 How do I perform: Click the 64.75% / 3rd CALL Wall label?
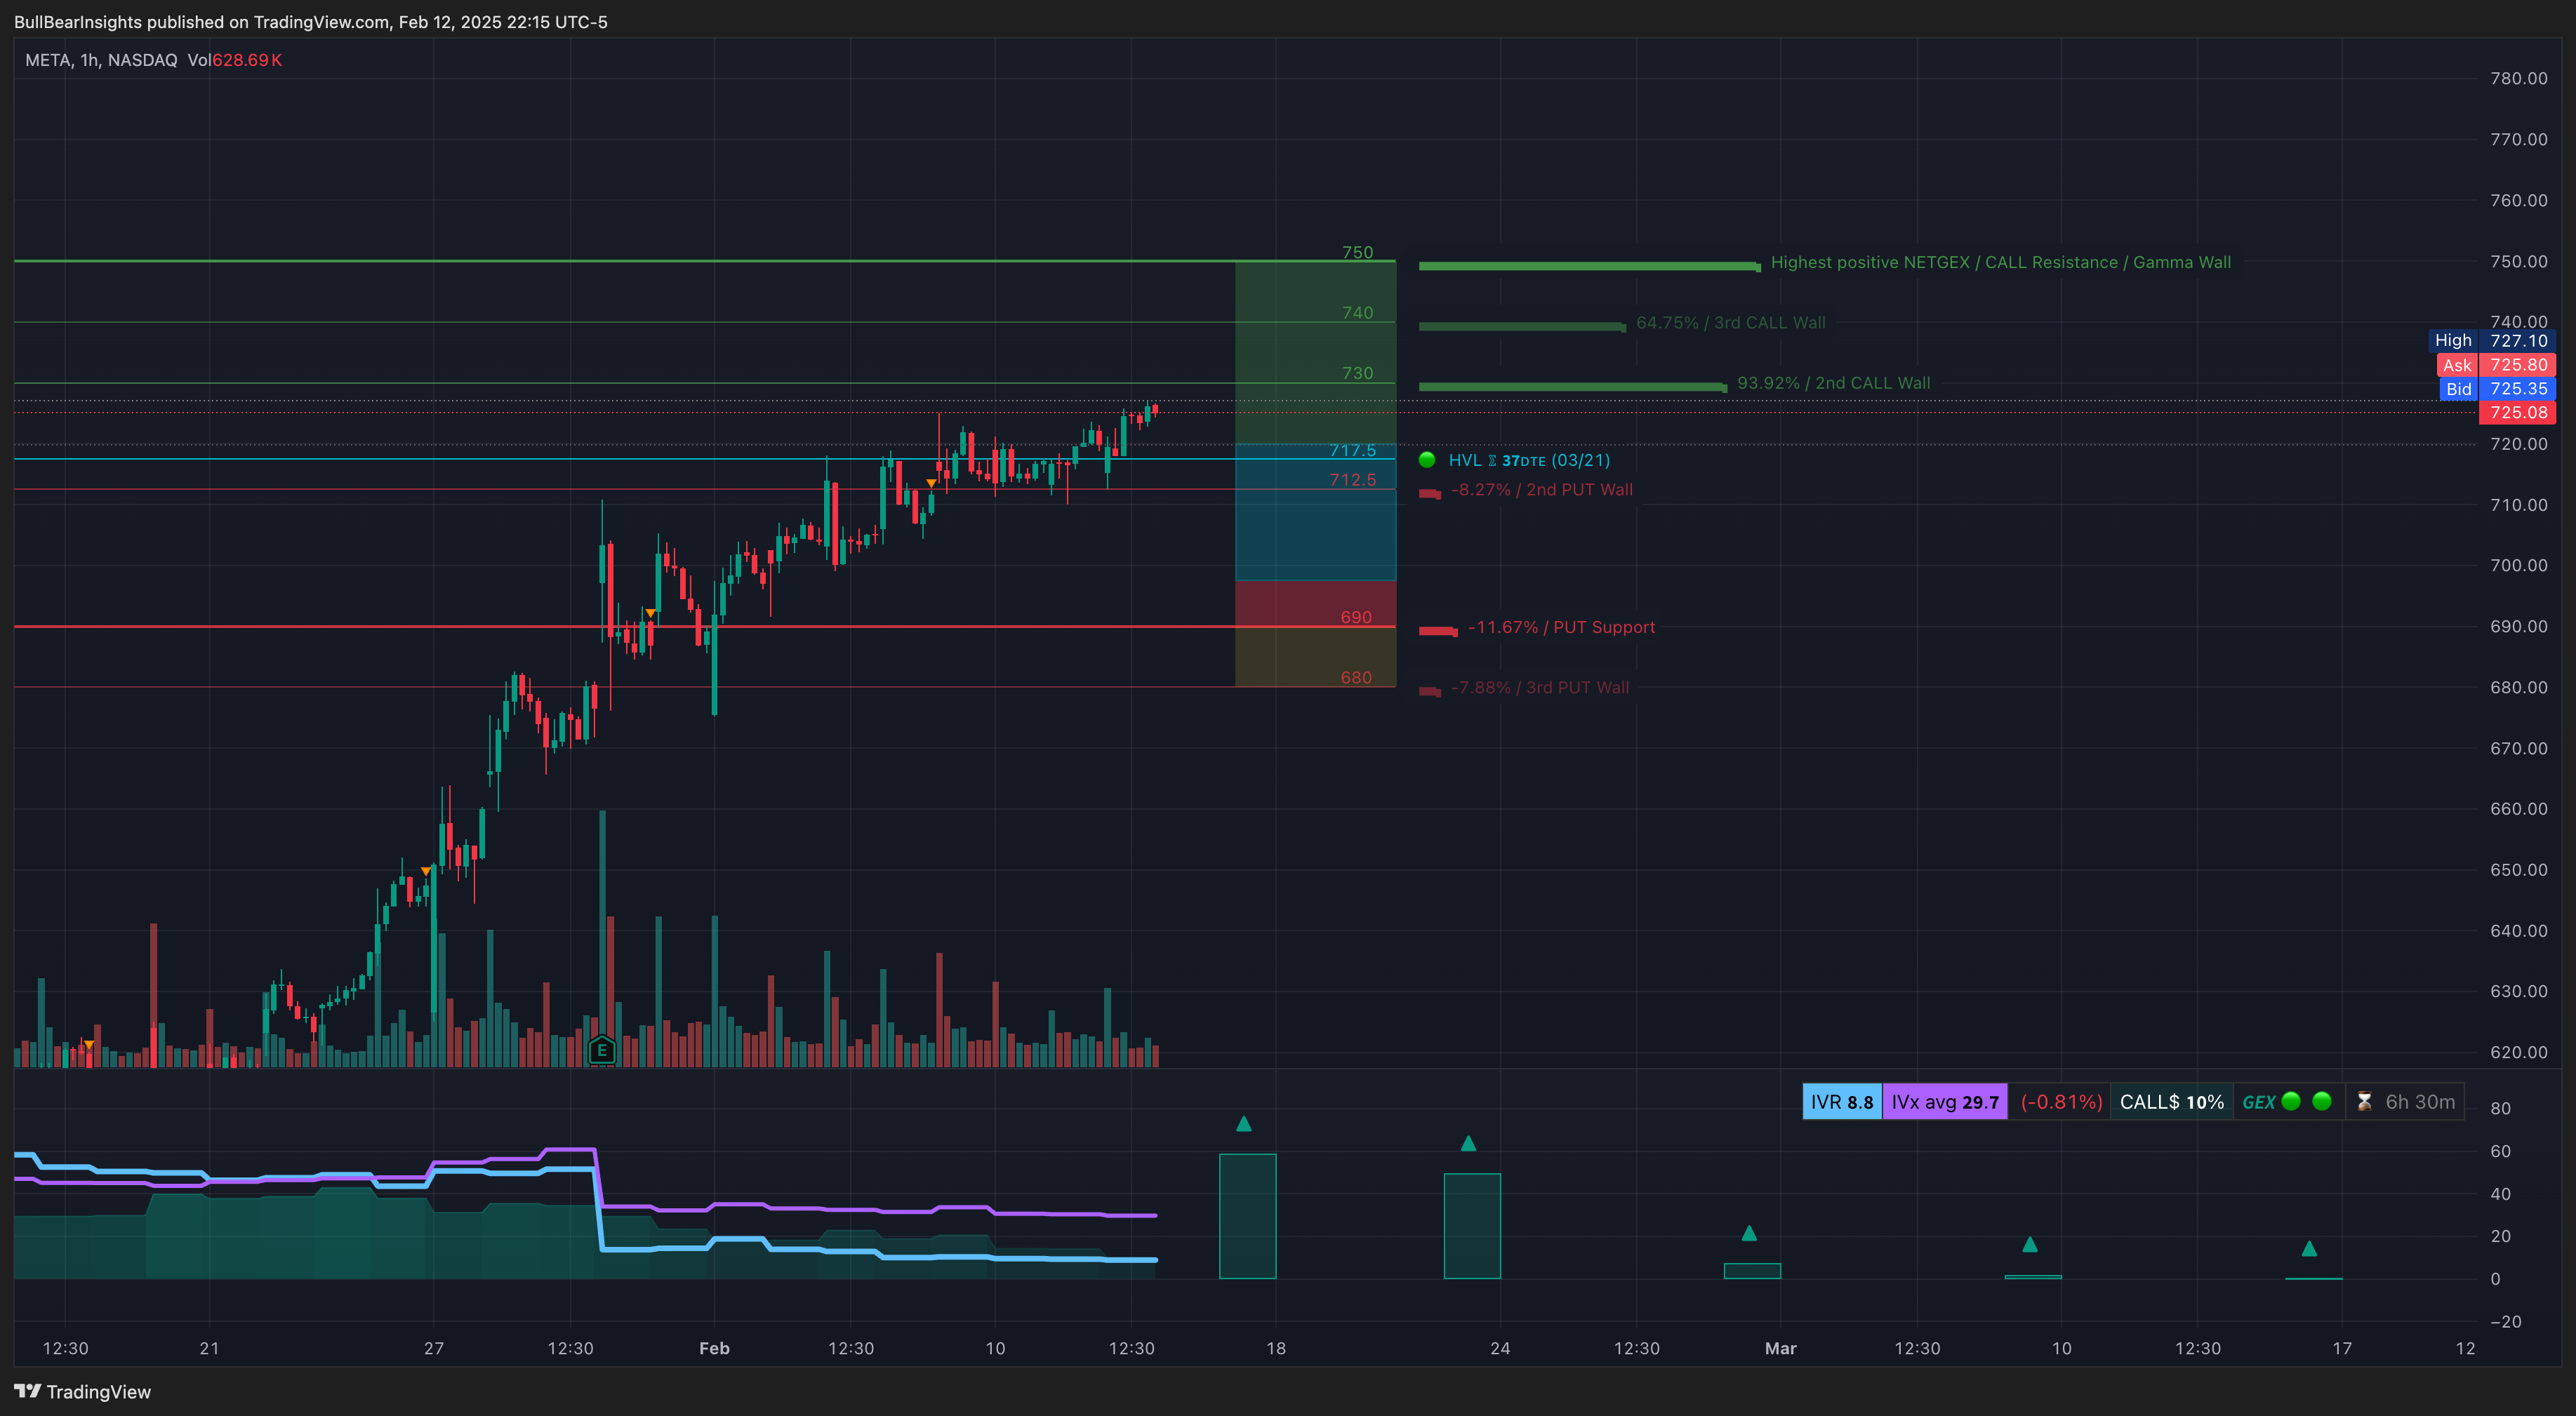pos(1730,323)
